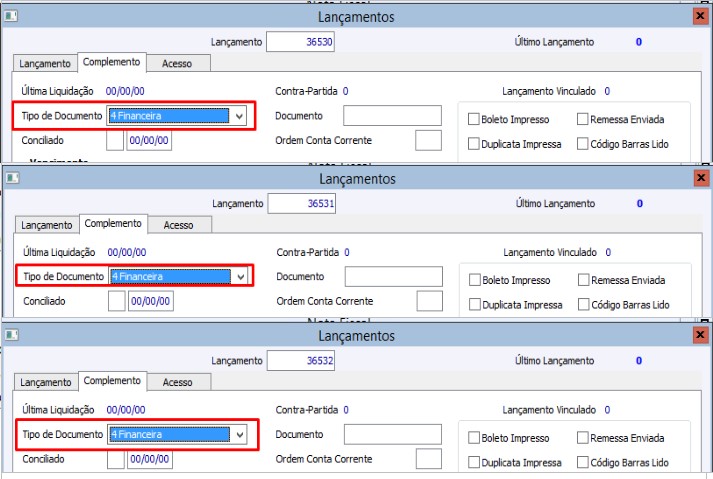Check Remessa Enviada in the Lançamento 36531 window
The width and height of the screenshot is (713, 479).
click(583, 280)
